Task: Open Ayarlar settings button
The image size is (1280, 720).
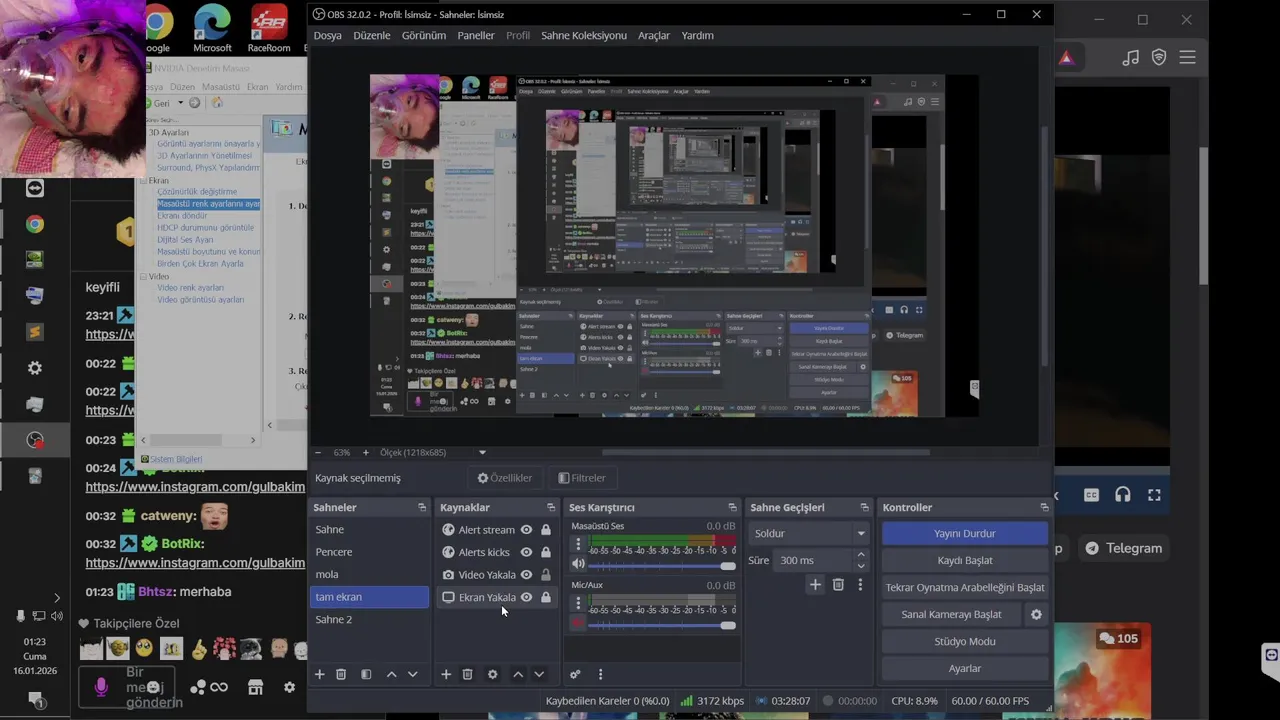Action: (965, 668)
